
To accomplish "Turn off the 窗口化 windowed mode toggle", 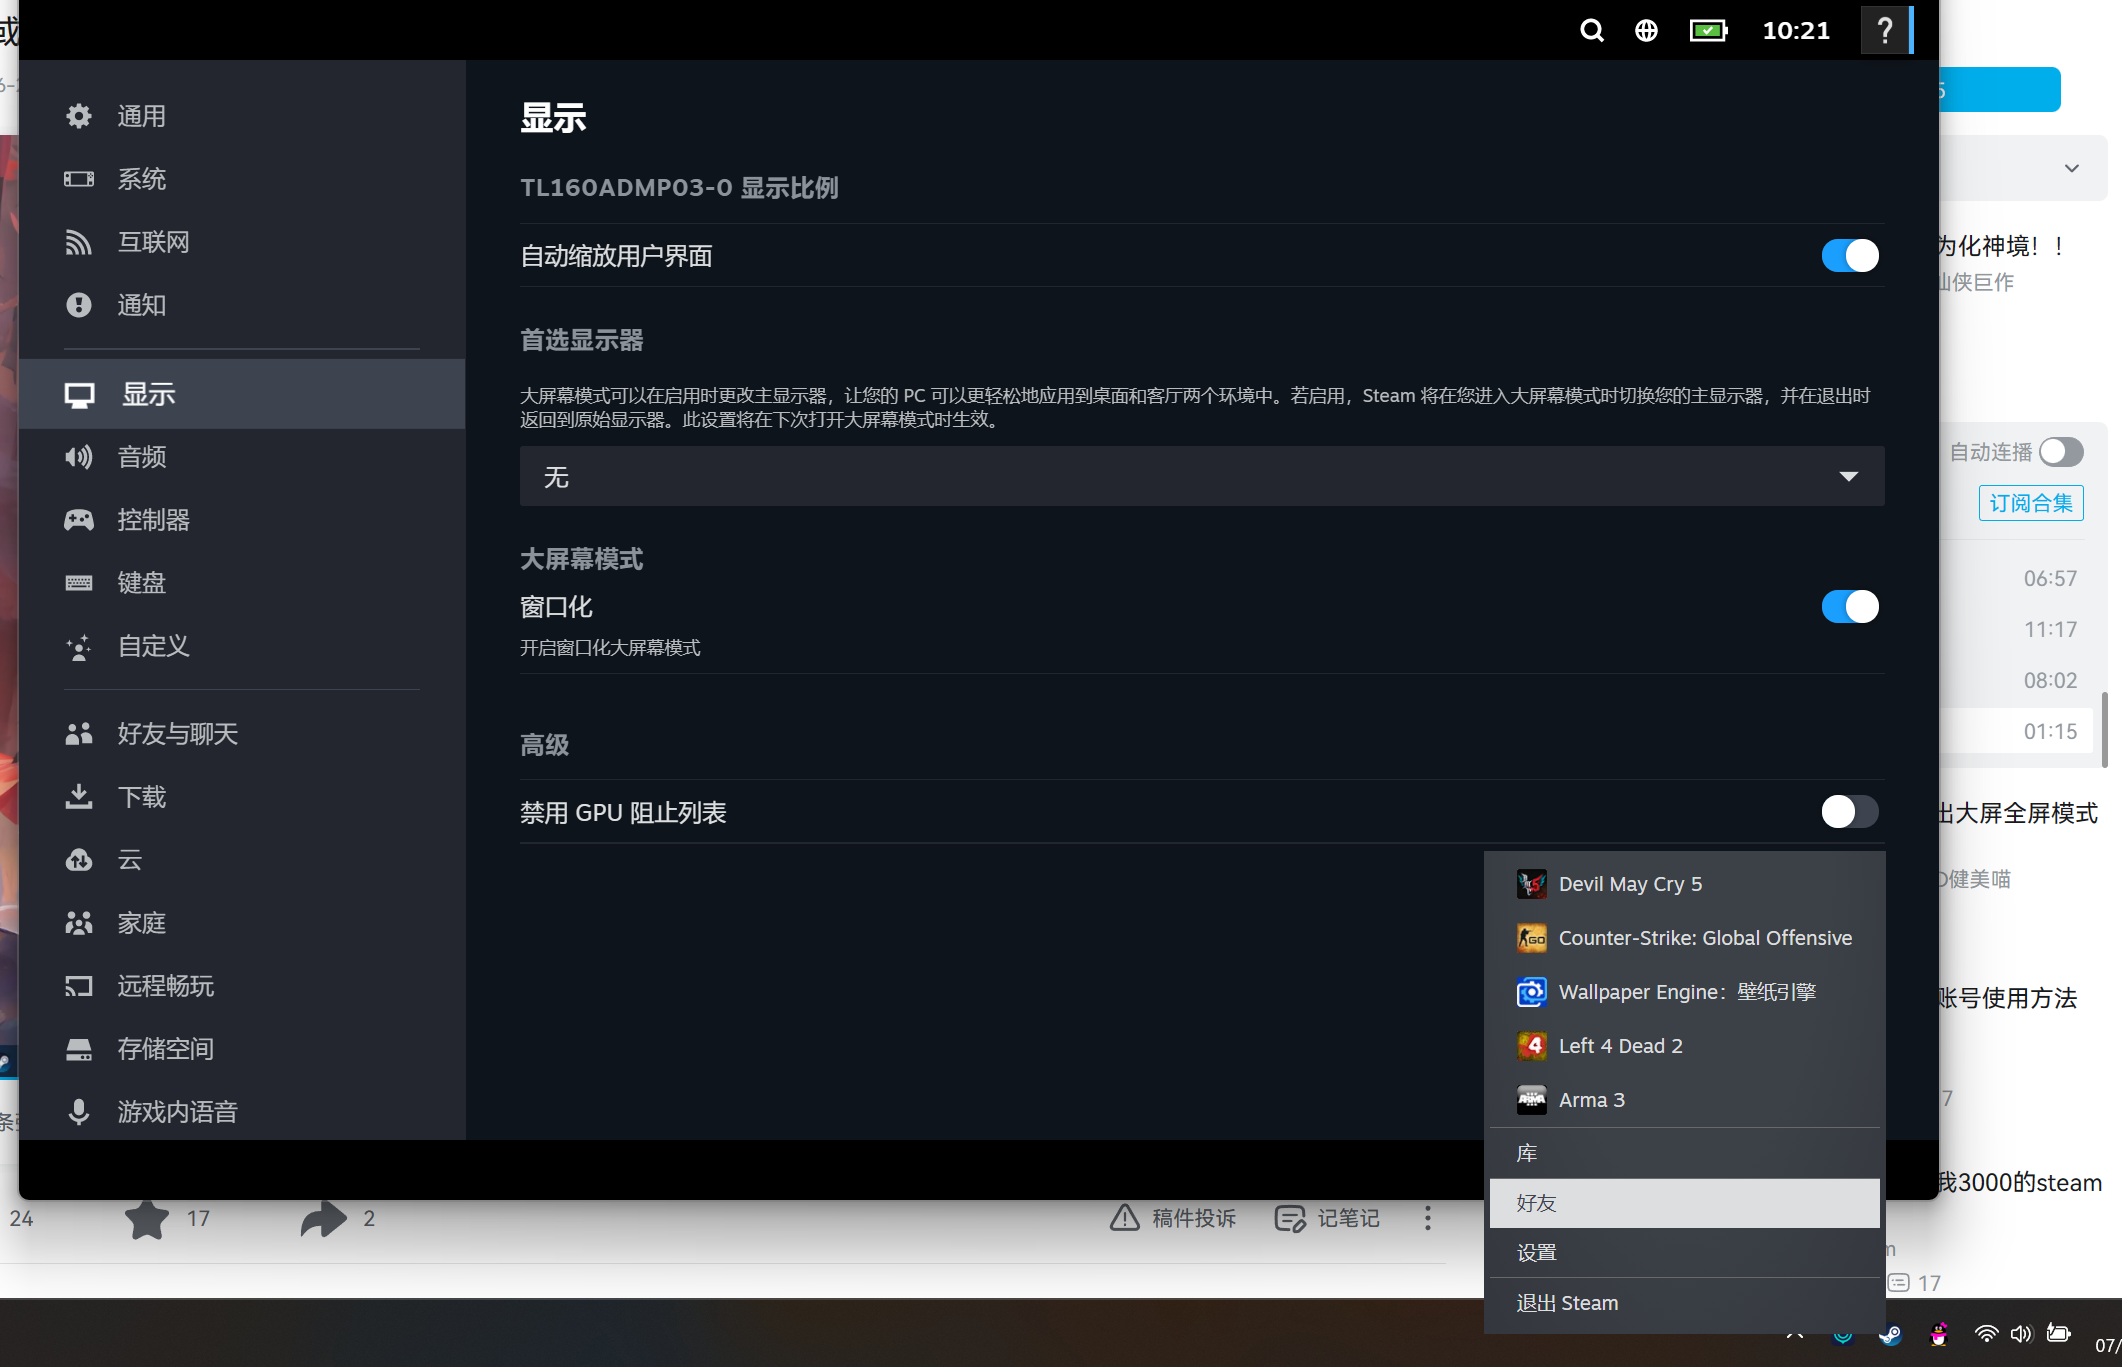I will (x=1848, y=606).
